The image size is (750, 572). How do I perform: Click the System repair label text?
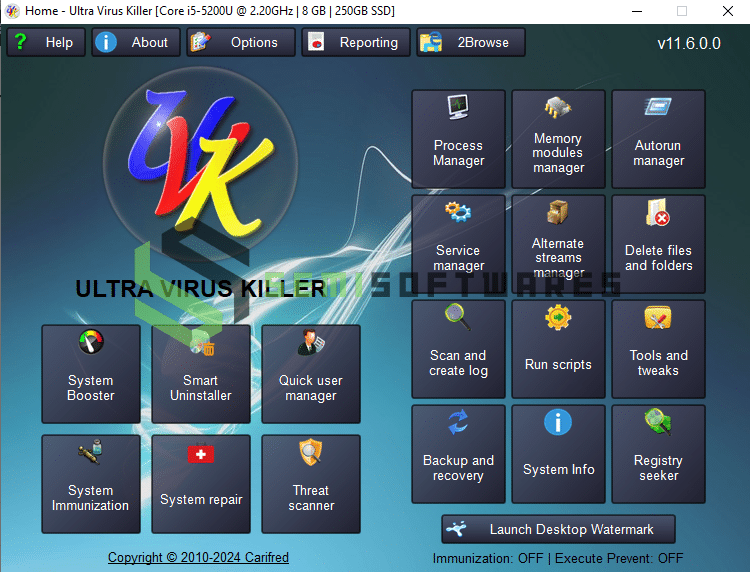click(x=201, y=500)
